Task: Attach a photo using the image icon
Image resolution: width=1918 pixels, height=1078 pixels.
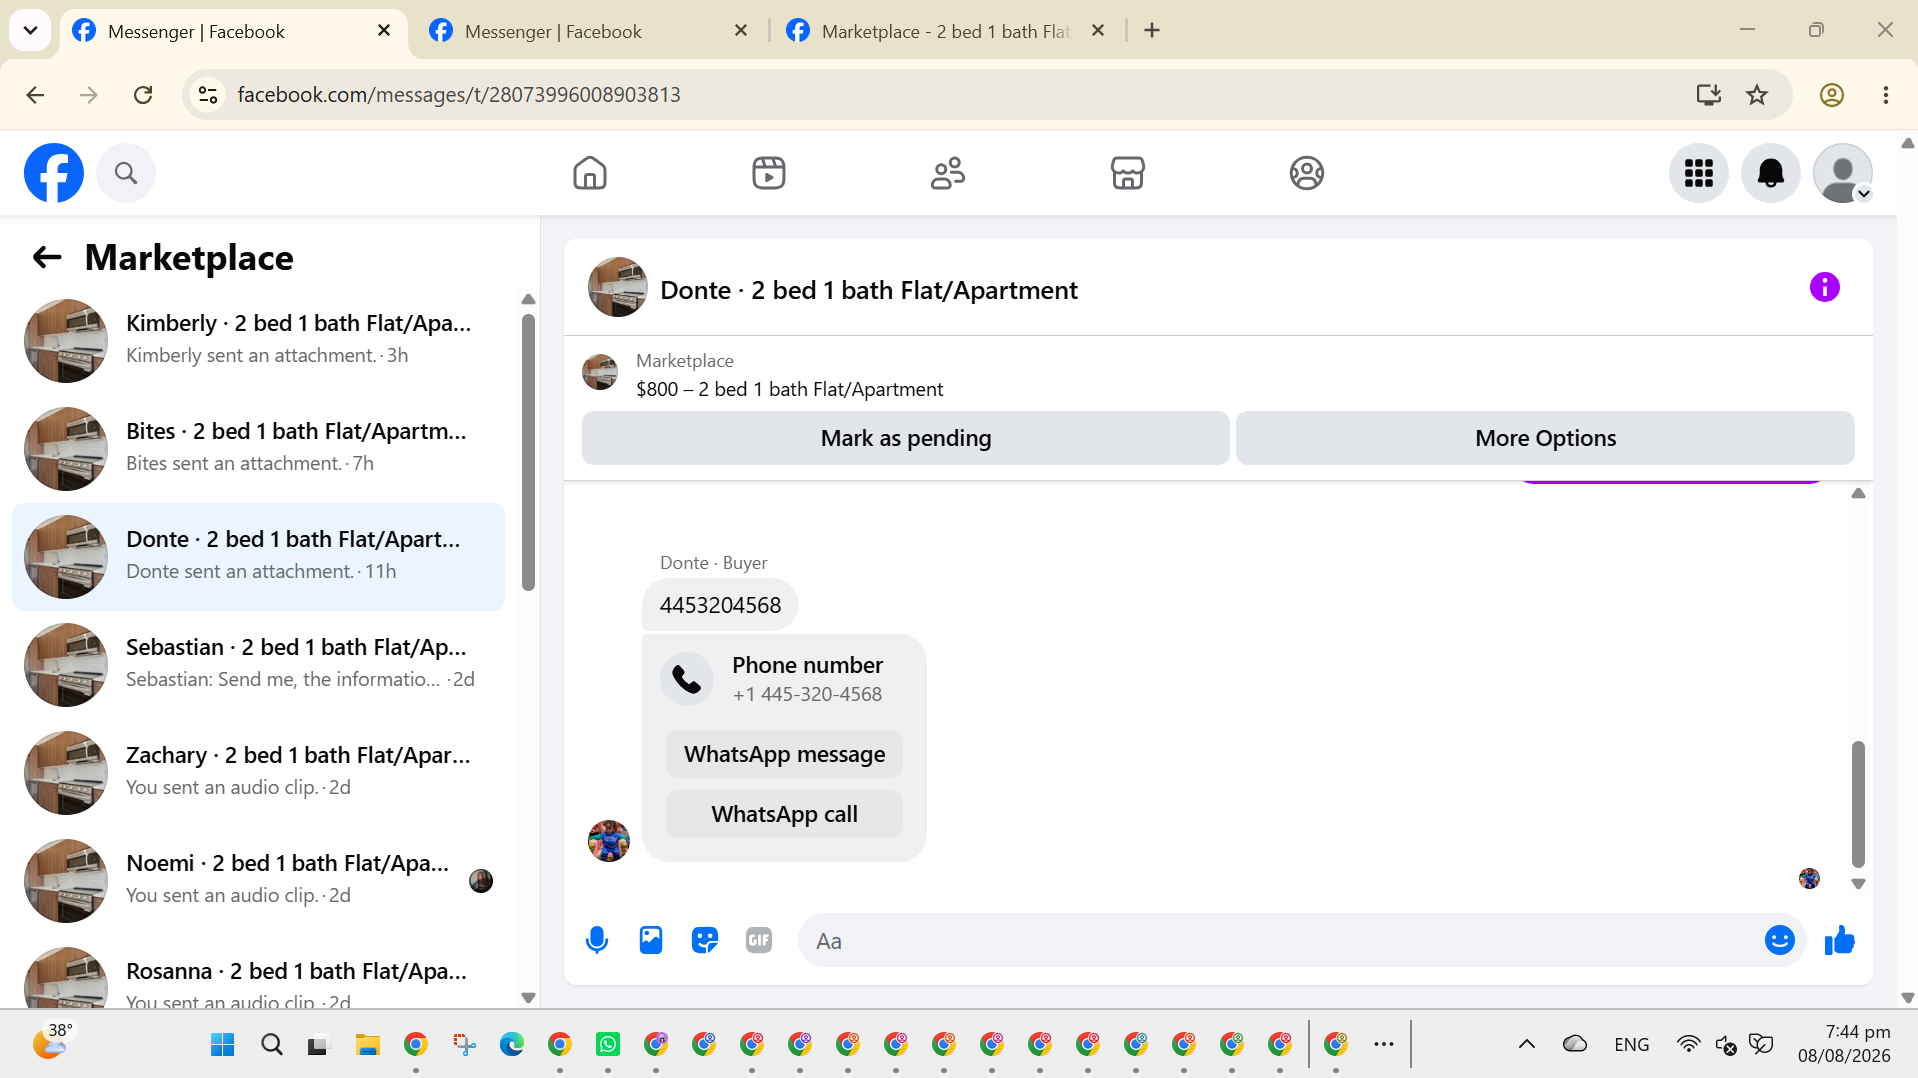Action: 651,940
